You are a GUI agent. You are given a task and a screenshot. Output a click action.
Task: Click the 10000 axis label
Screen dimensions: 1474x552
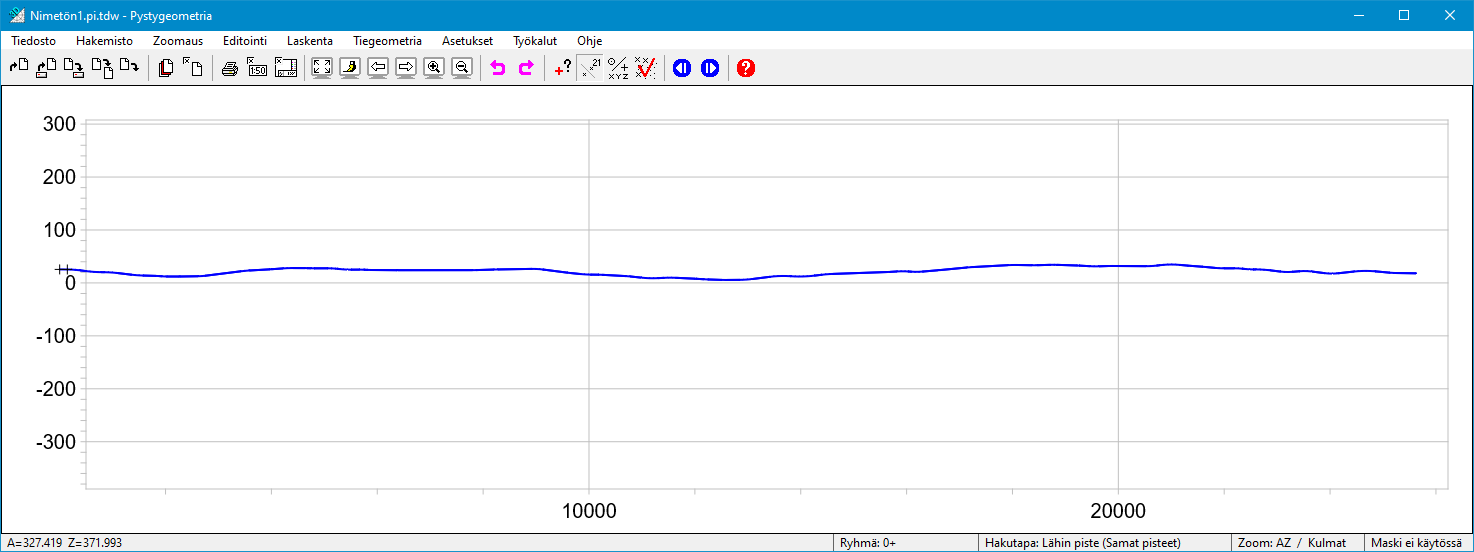tap(589, 511)
